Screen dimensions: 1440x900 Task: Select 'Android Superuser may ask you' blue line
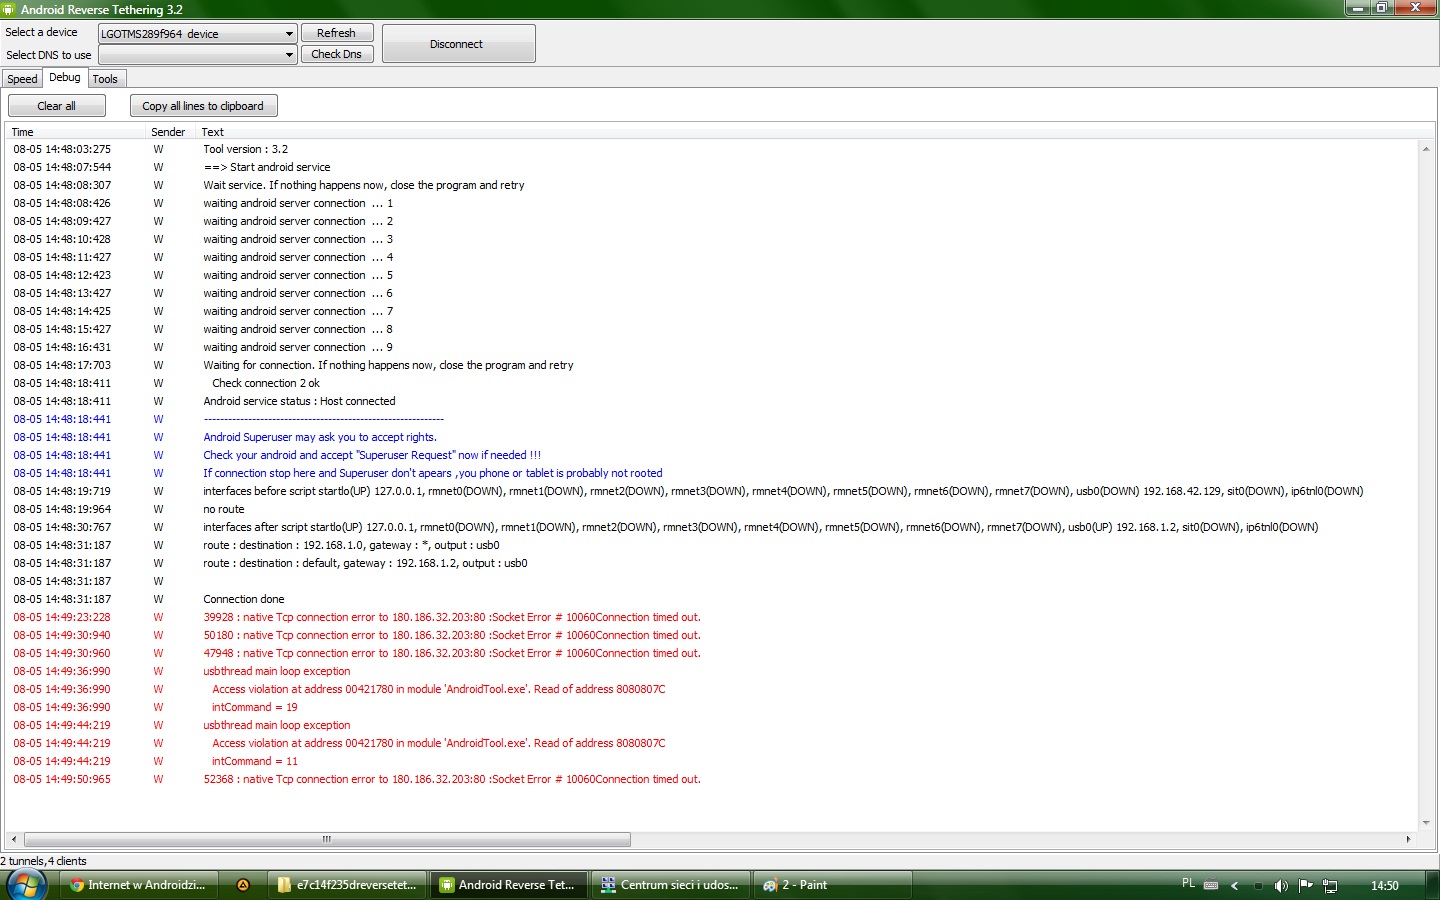pyautogui.click(x=320, y=437)
